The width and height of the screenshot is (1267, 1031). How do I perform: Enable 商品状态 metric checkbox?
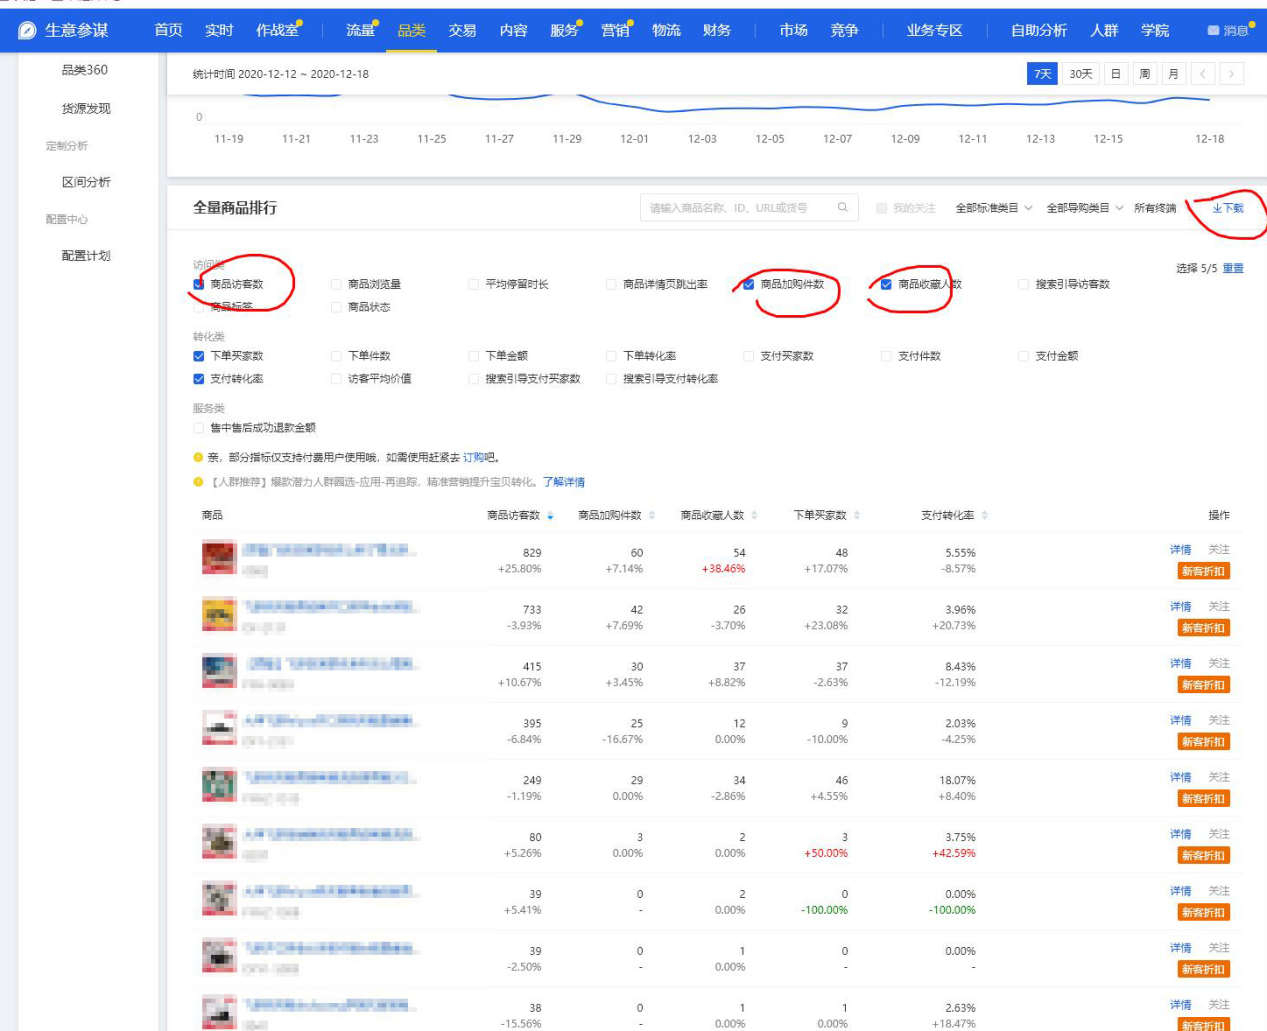coord(337,308)
